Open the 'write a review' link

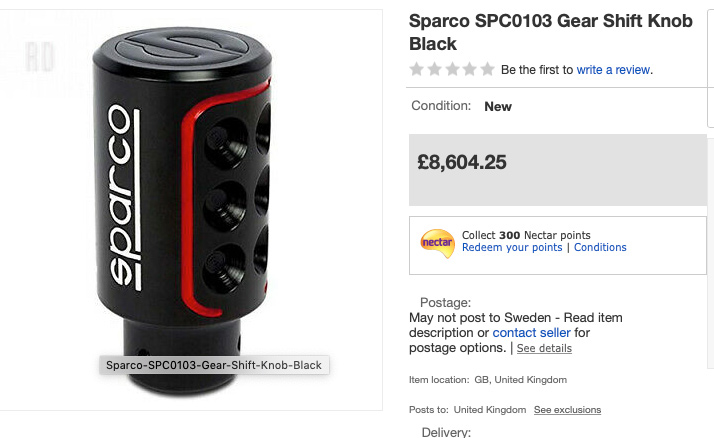(613, 70)
